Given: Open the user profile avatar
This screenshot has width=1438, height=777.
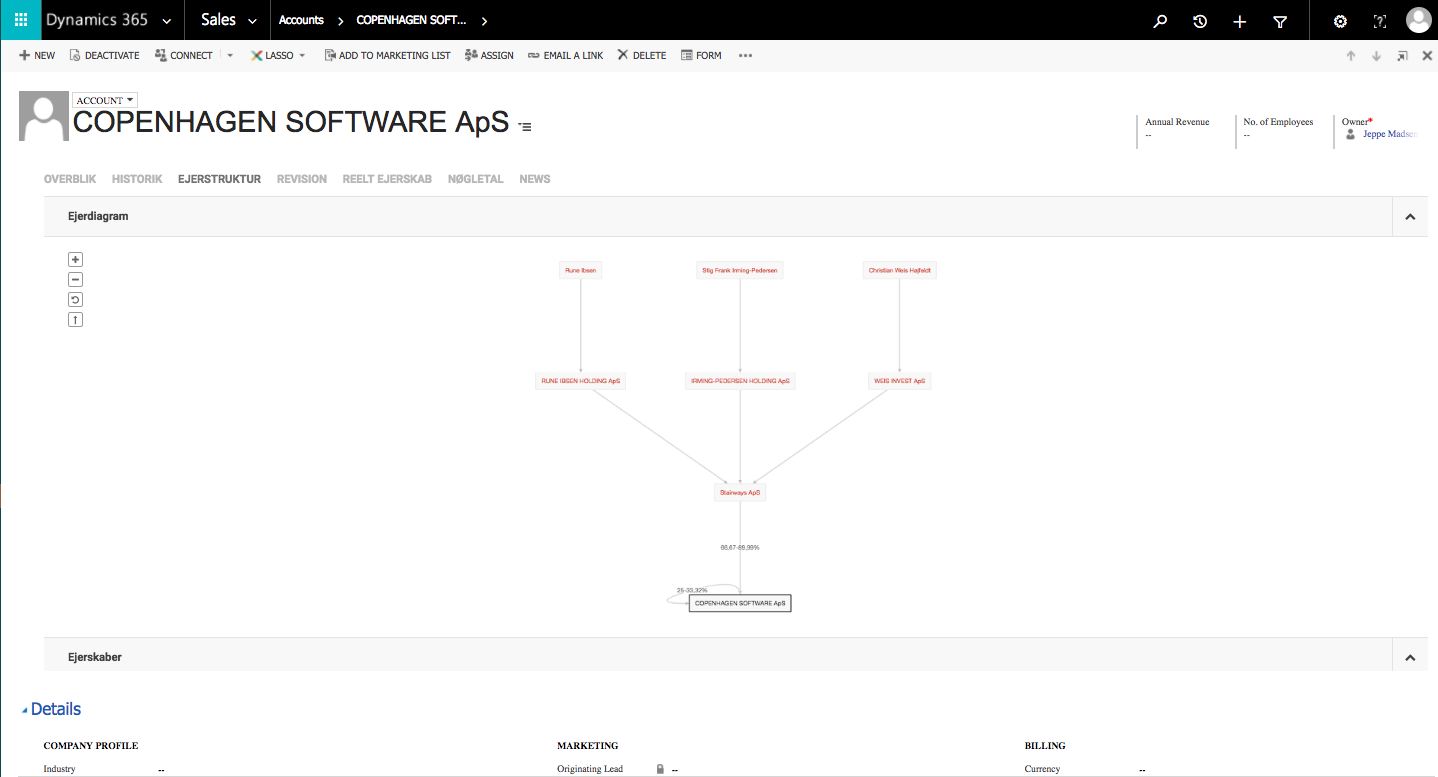Looking at the screenshot, I should coord(1419,20).
